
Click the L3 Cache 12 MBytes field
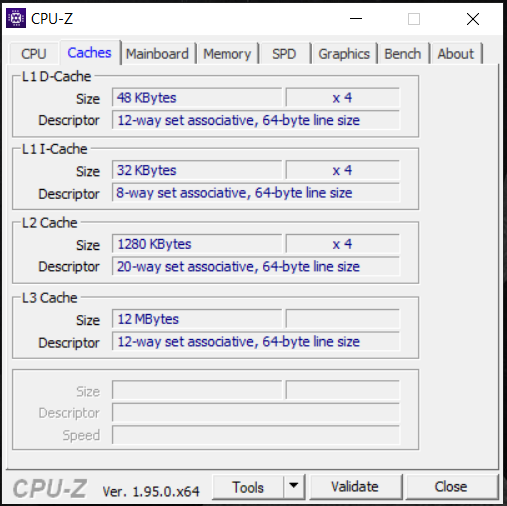tap(197, 319)
